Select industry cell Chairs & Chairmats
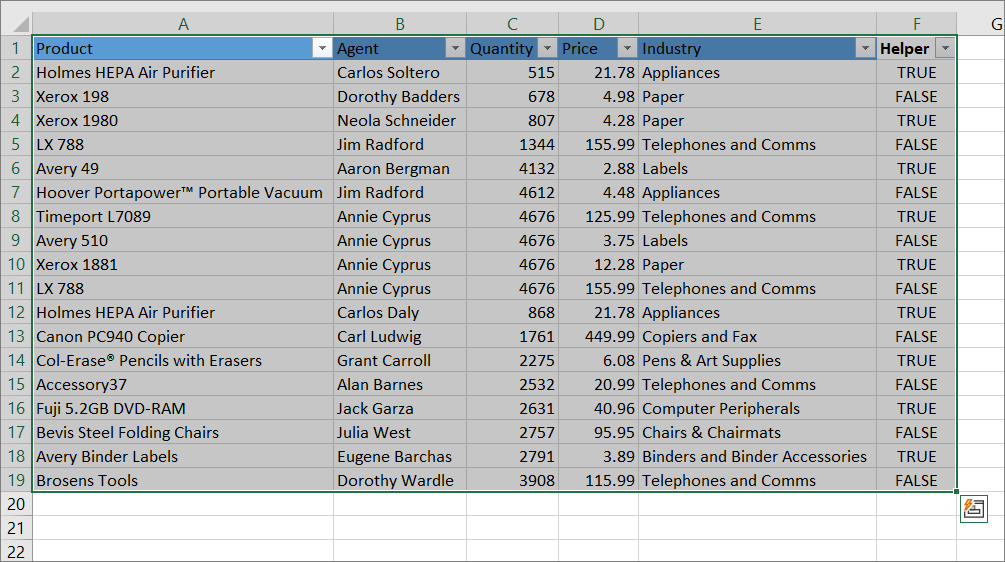This screenshot has width=1005, height=562. (758, 433)
